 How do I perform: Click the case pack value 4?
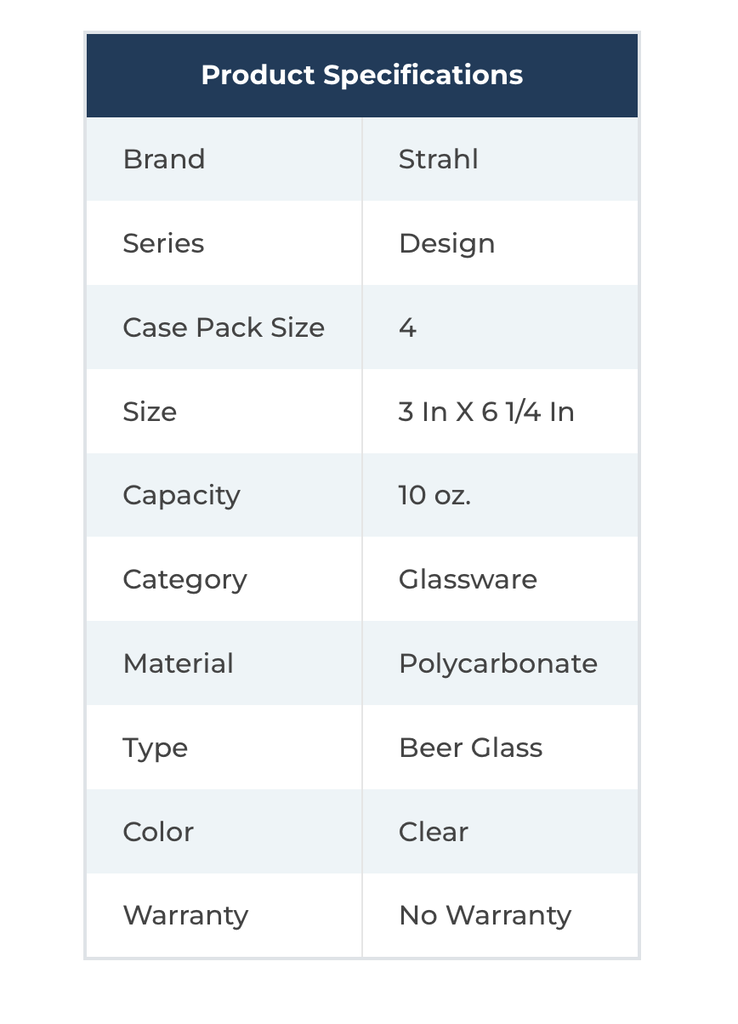coord(407,327)
